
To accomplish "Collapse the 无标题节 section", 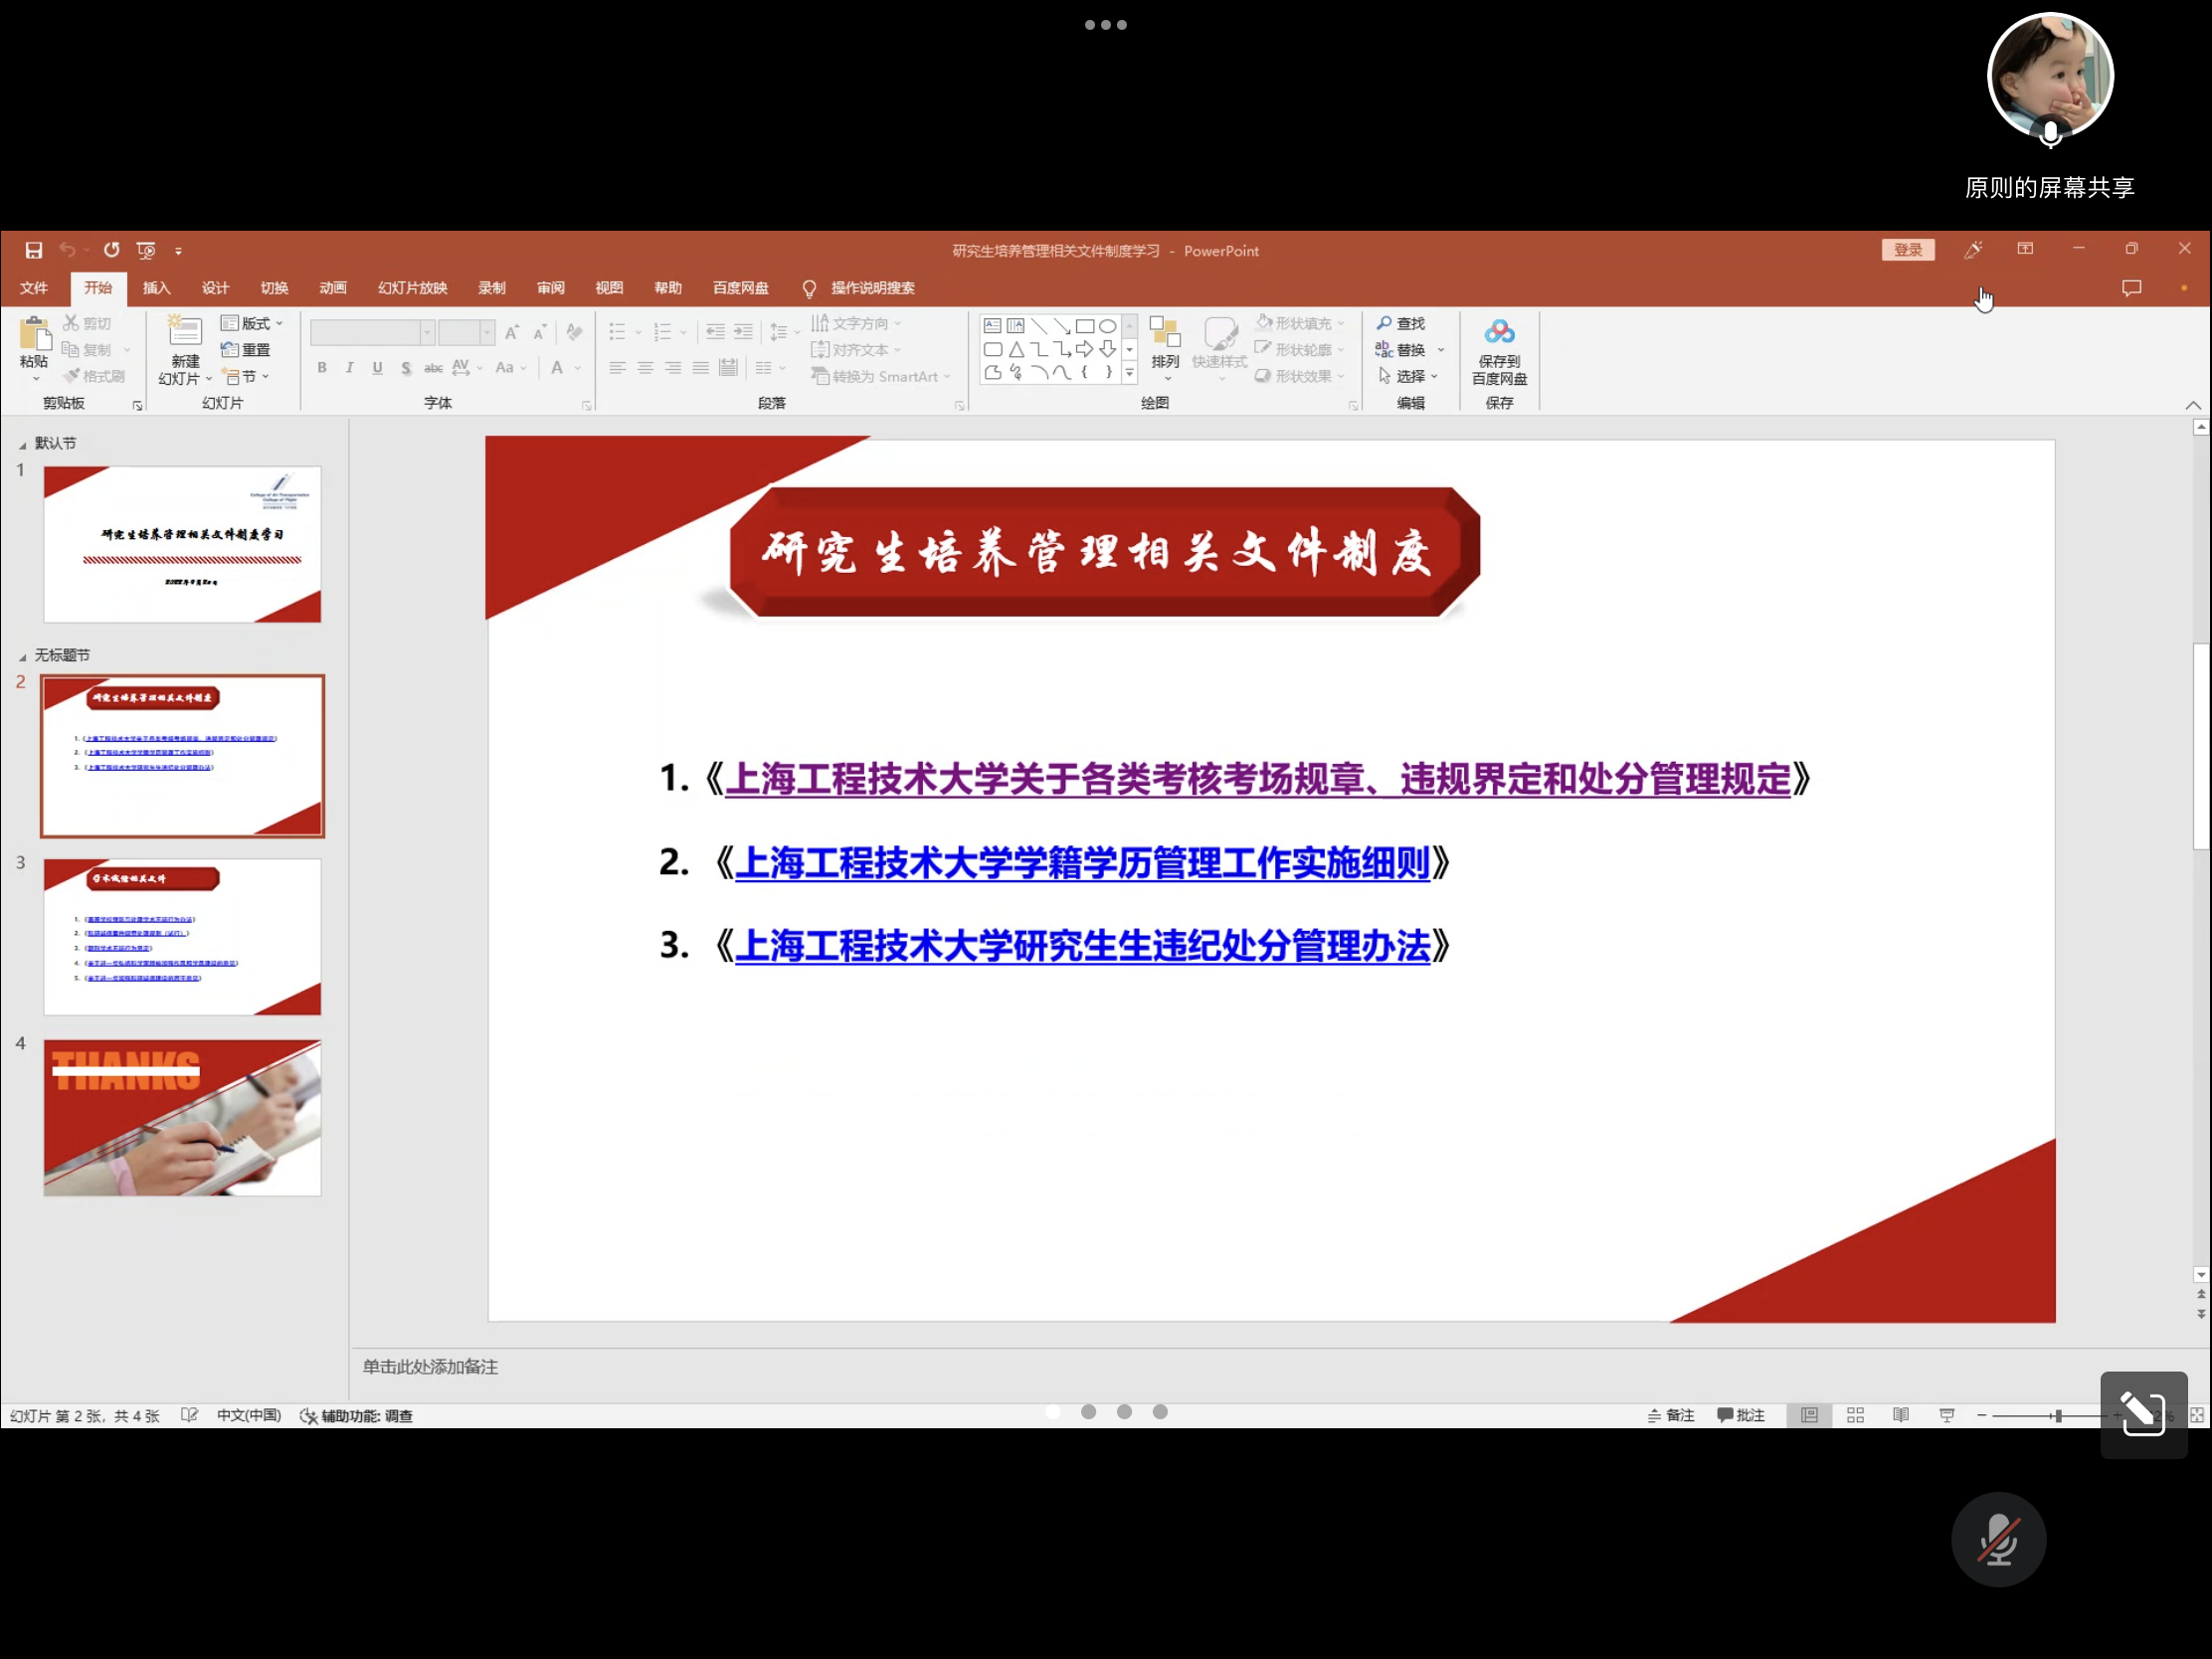I will click(x=23, y=657).
